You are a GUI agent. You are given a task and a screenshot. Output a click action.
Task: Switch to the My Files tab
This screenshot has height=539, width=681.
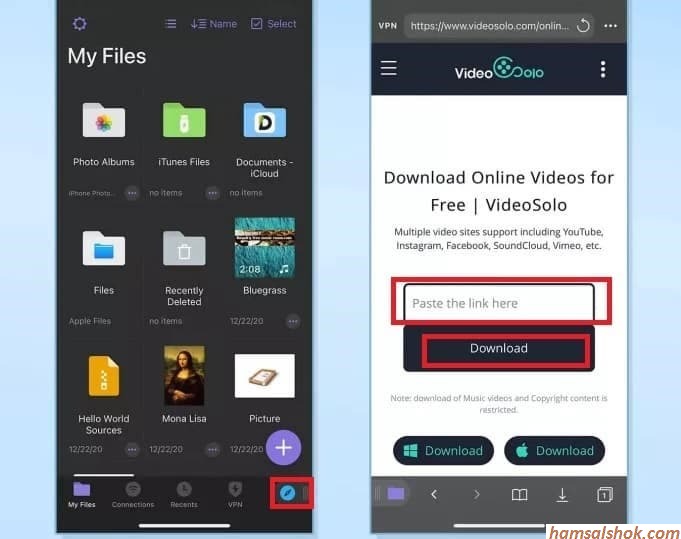82,495
